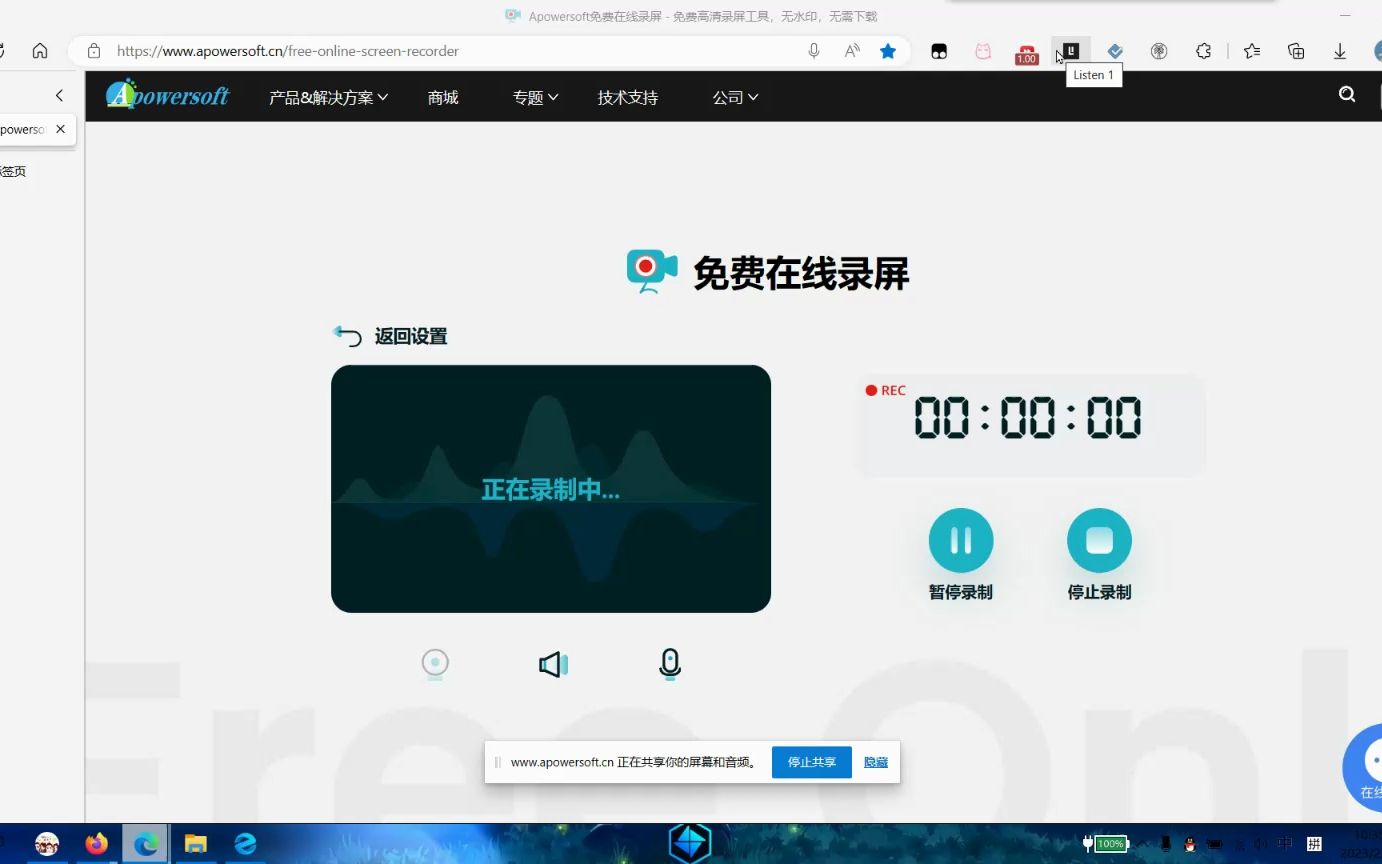Go to browser Home page
This screenshot has height=864, width=1382.
point(40,51)
